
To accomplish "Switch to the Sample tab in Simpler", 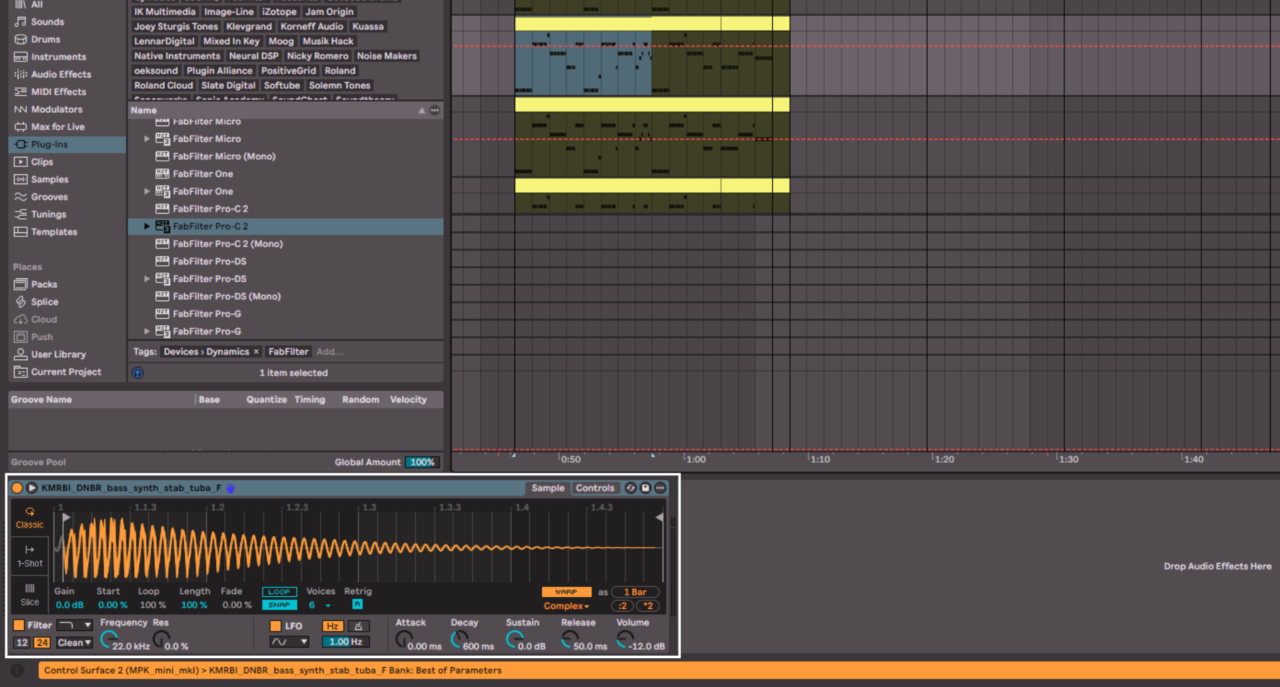I will point(548,488).
